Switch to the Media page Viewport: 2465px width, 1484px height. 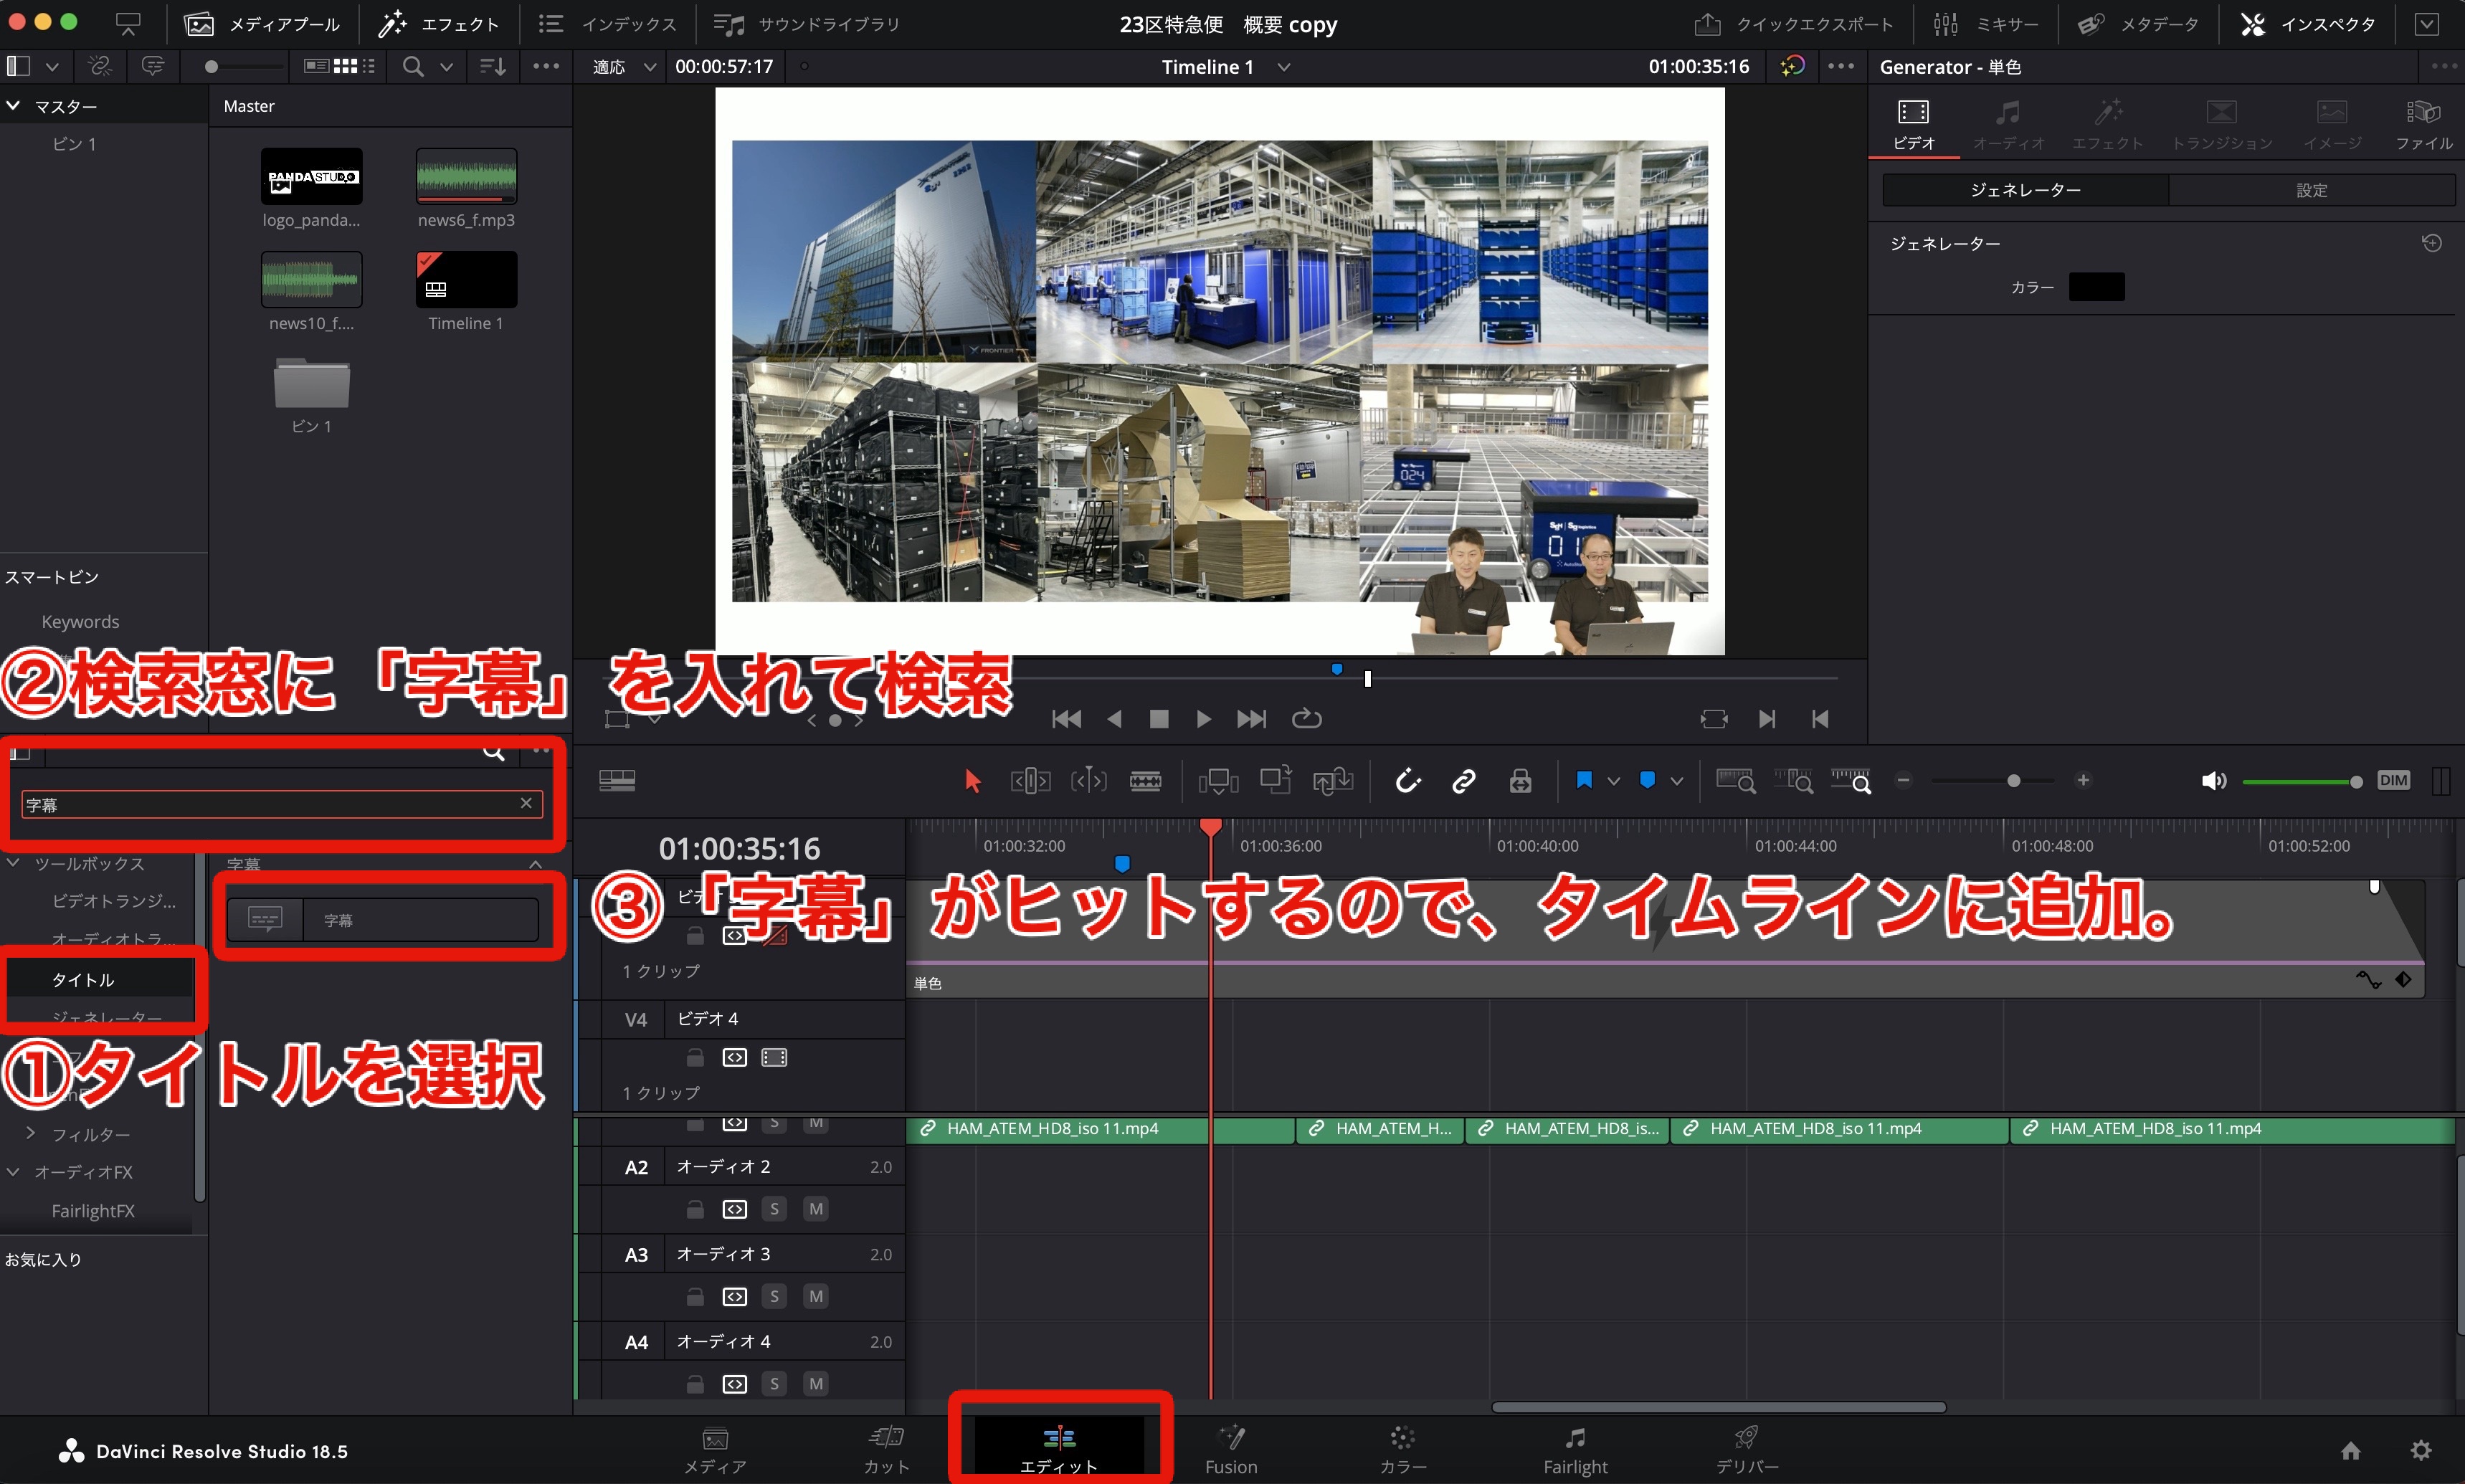pos(715,1452)
